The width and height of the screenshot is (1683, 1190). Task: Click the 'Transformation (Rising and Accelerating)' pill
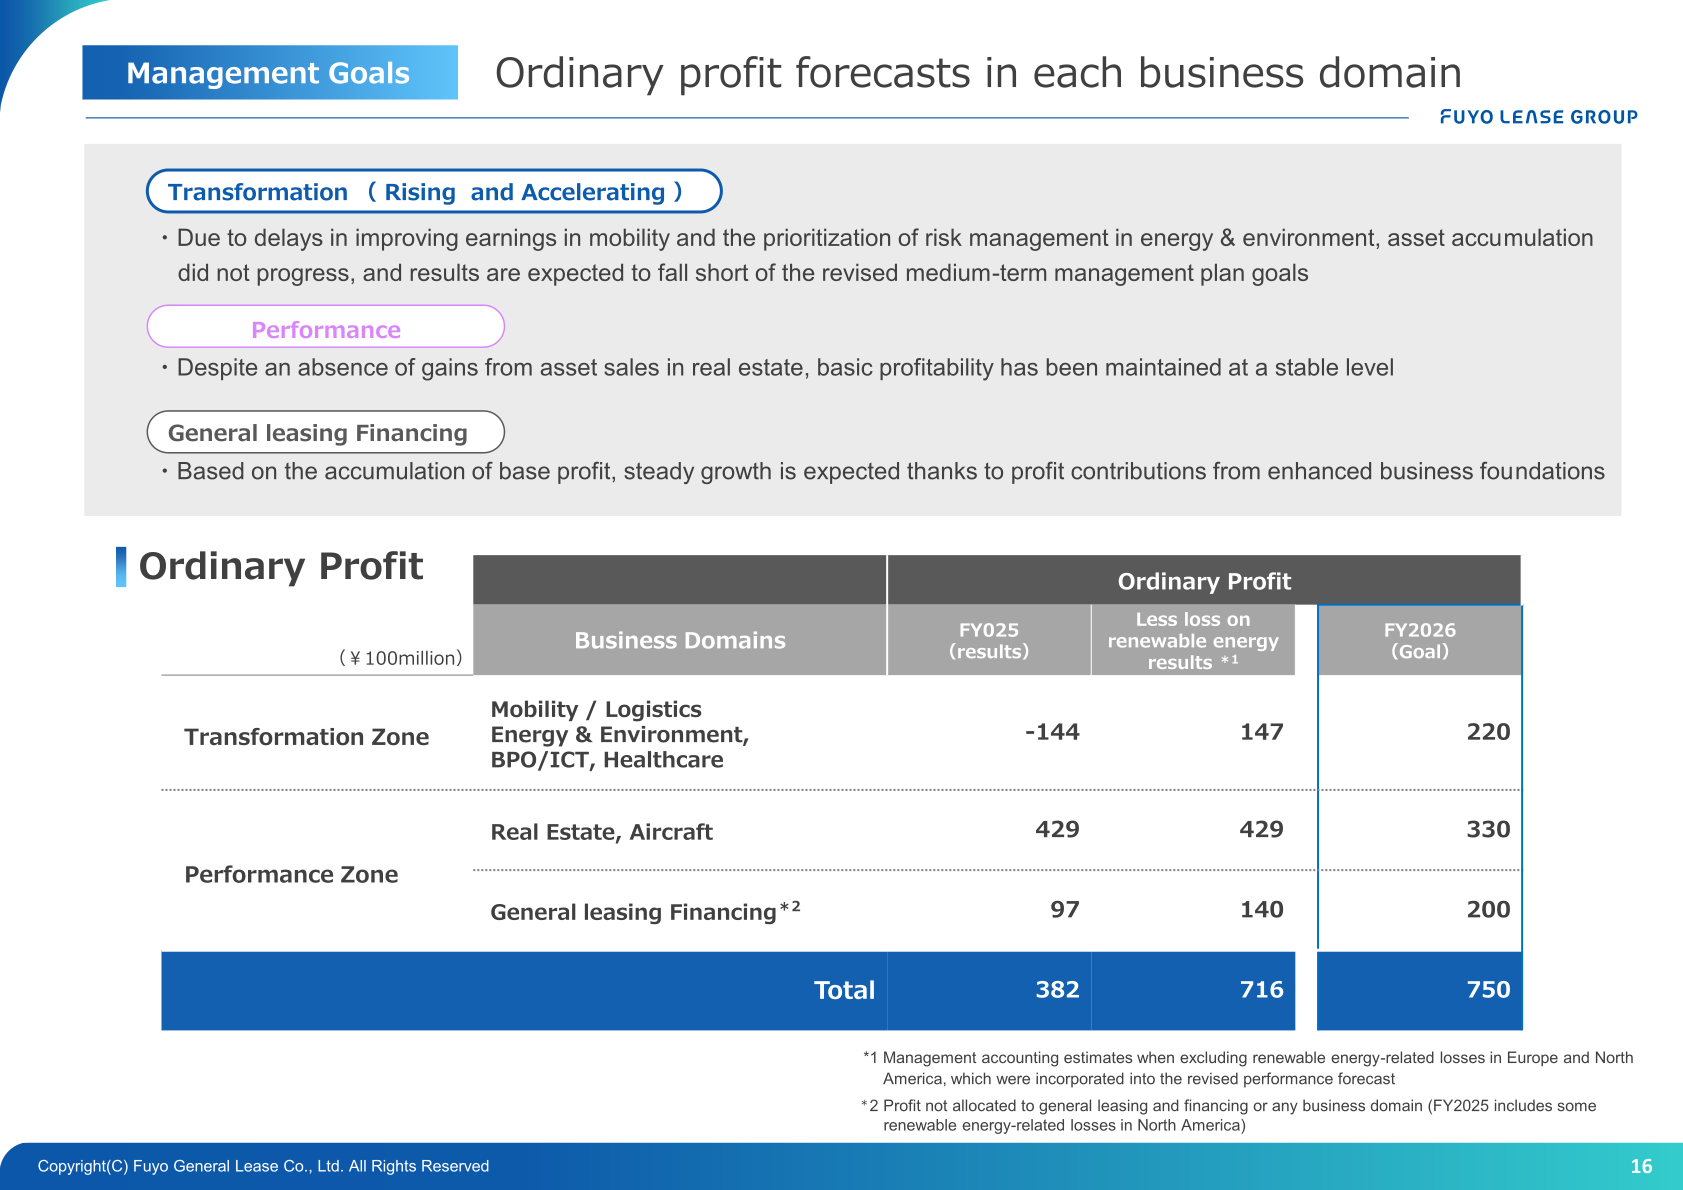(434, 191)
